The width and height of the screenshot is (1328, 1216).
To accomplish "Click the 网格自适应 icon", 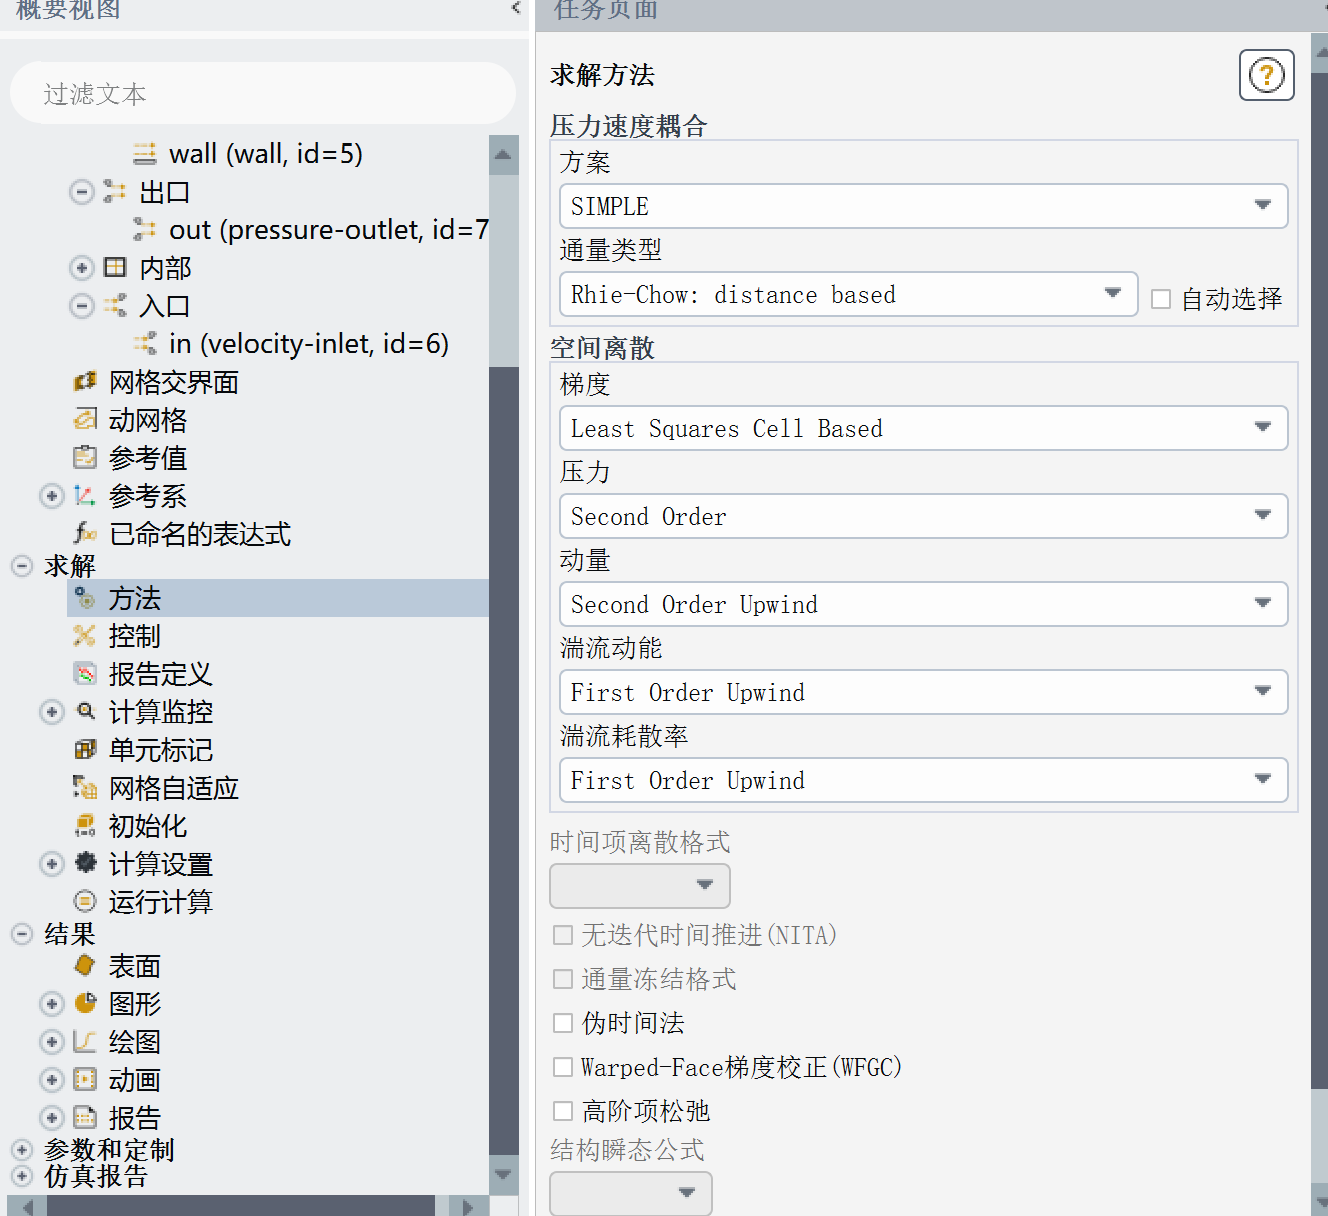I will pyautogui.click(x=86, y=788).
